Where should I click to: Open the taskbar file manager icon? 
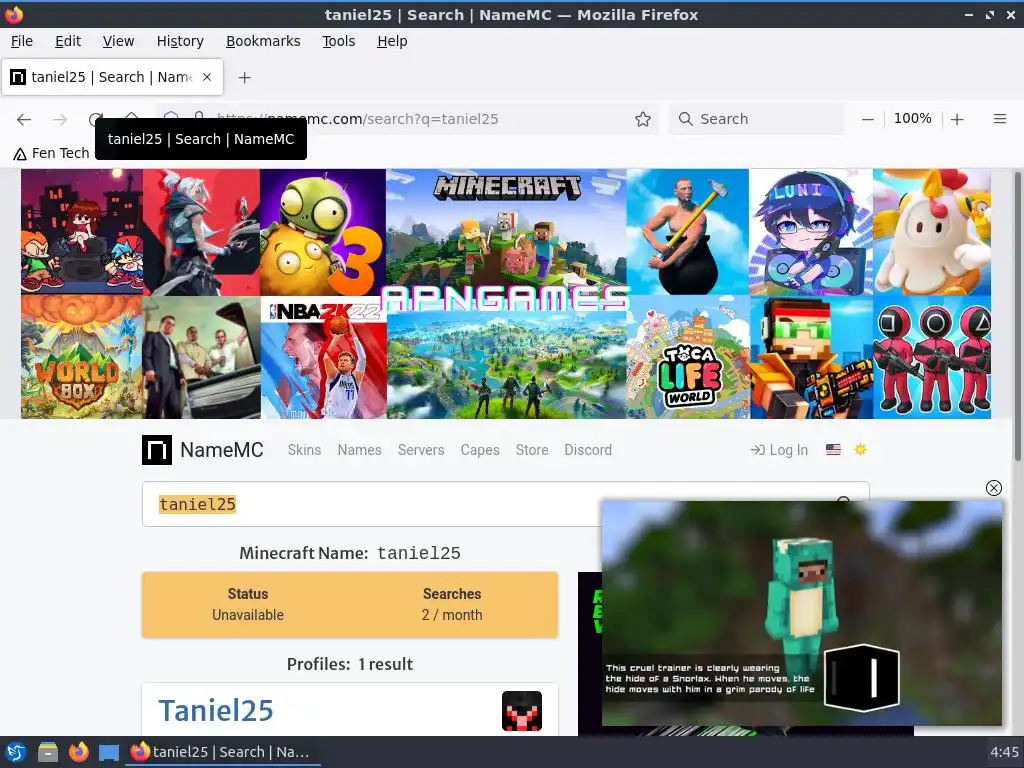click(48, 752)
